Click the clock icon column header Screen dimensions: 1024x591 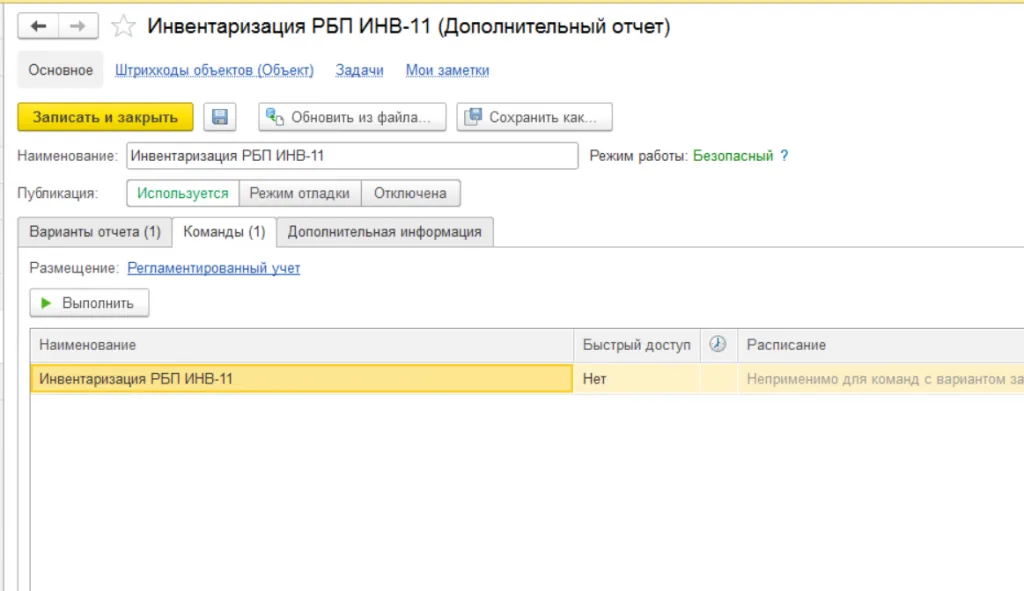coord(718,344)
